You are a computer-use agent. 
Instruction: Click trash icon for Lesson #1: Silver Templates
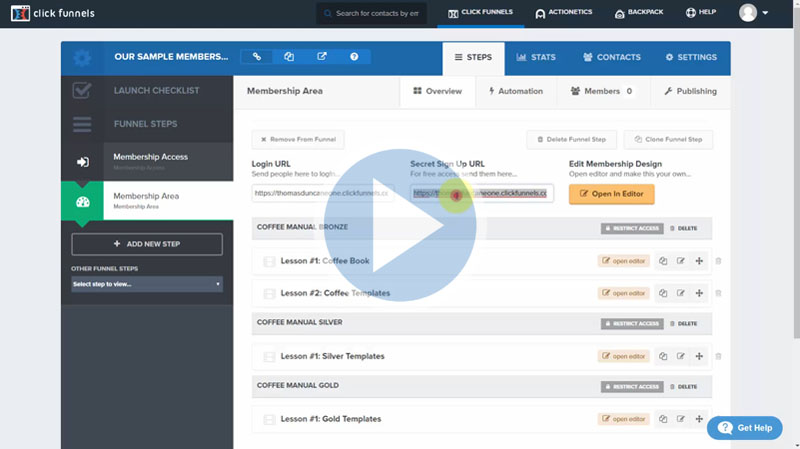coord(718,356)
